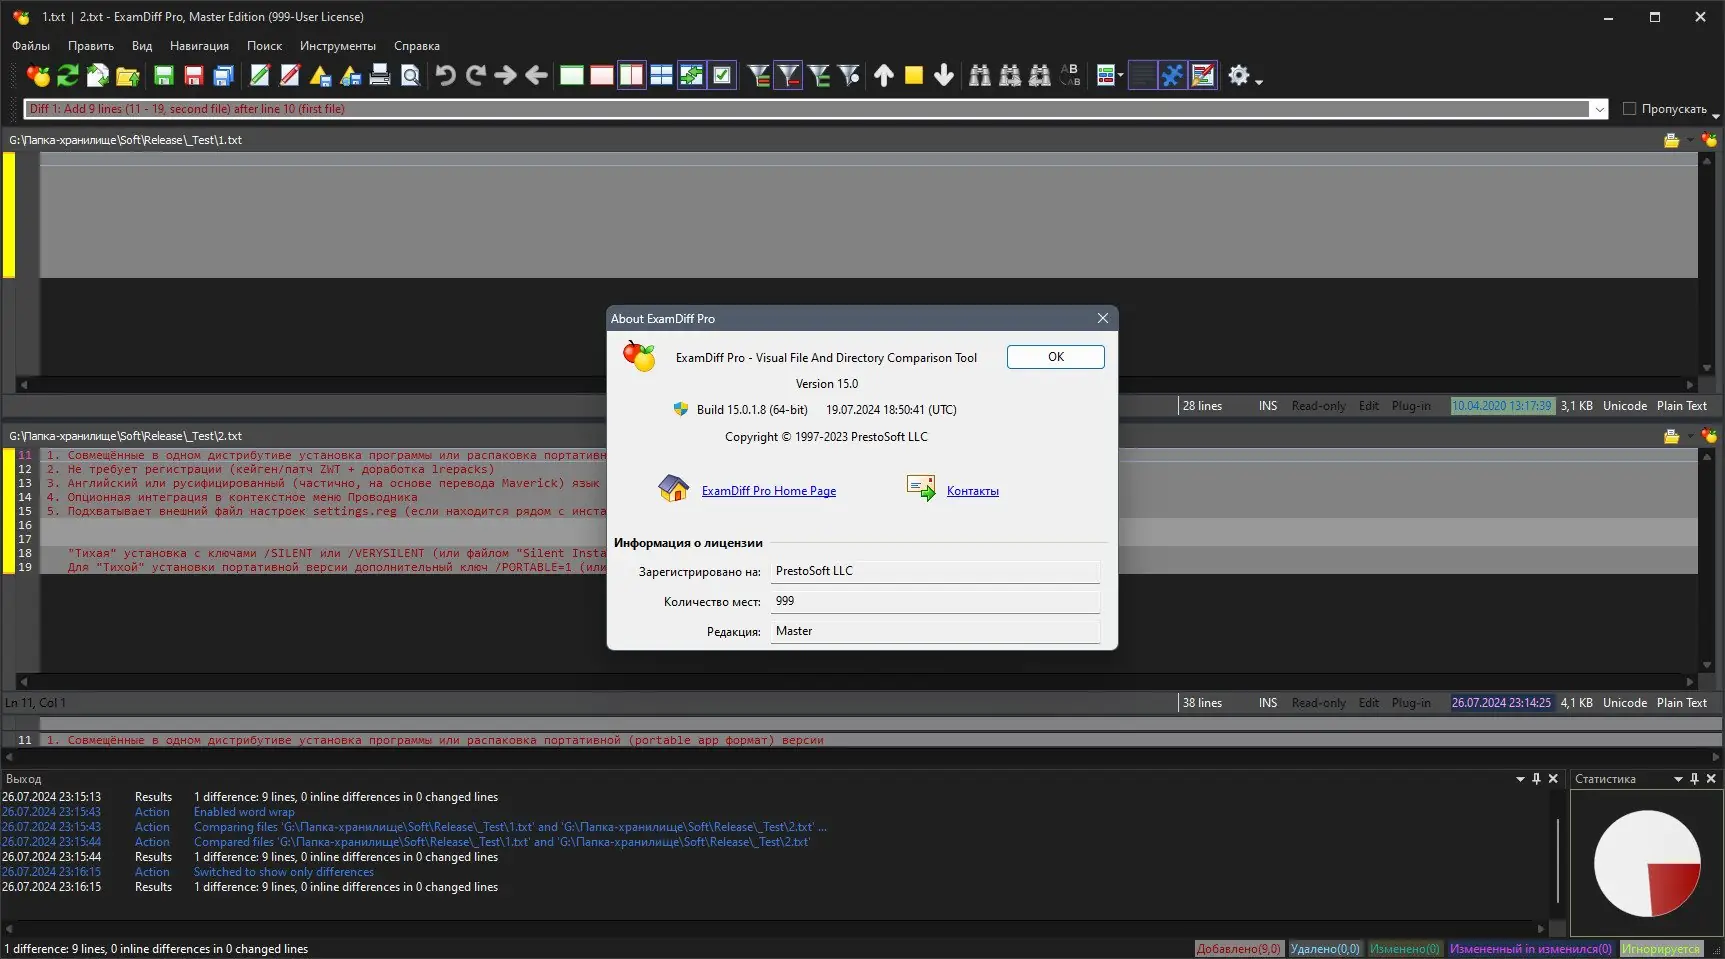Open Options via the gear icon

pyautogui.click(x=1239, y=75)
